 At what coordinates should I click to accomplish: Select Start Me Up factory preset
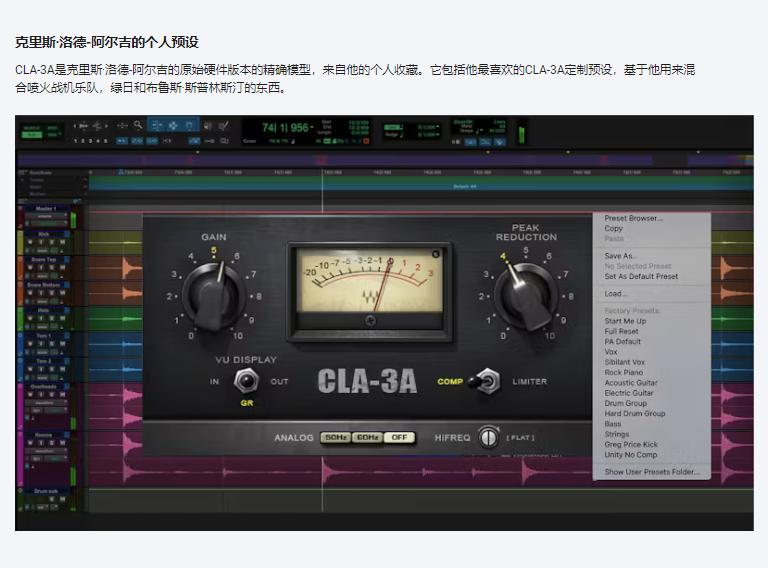625,321
